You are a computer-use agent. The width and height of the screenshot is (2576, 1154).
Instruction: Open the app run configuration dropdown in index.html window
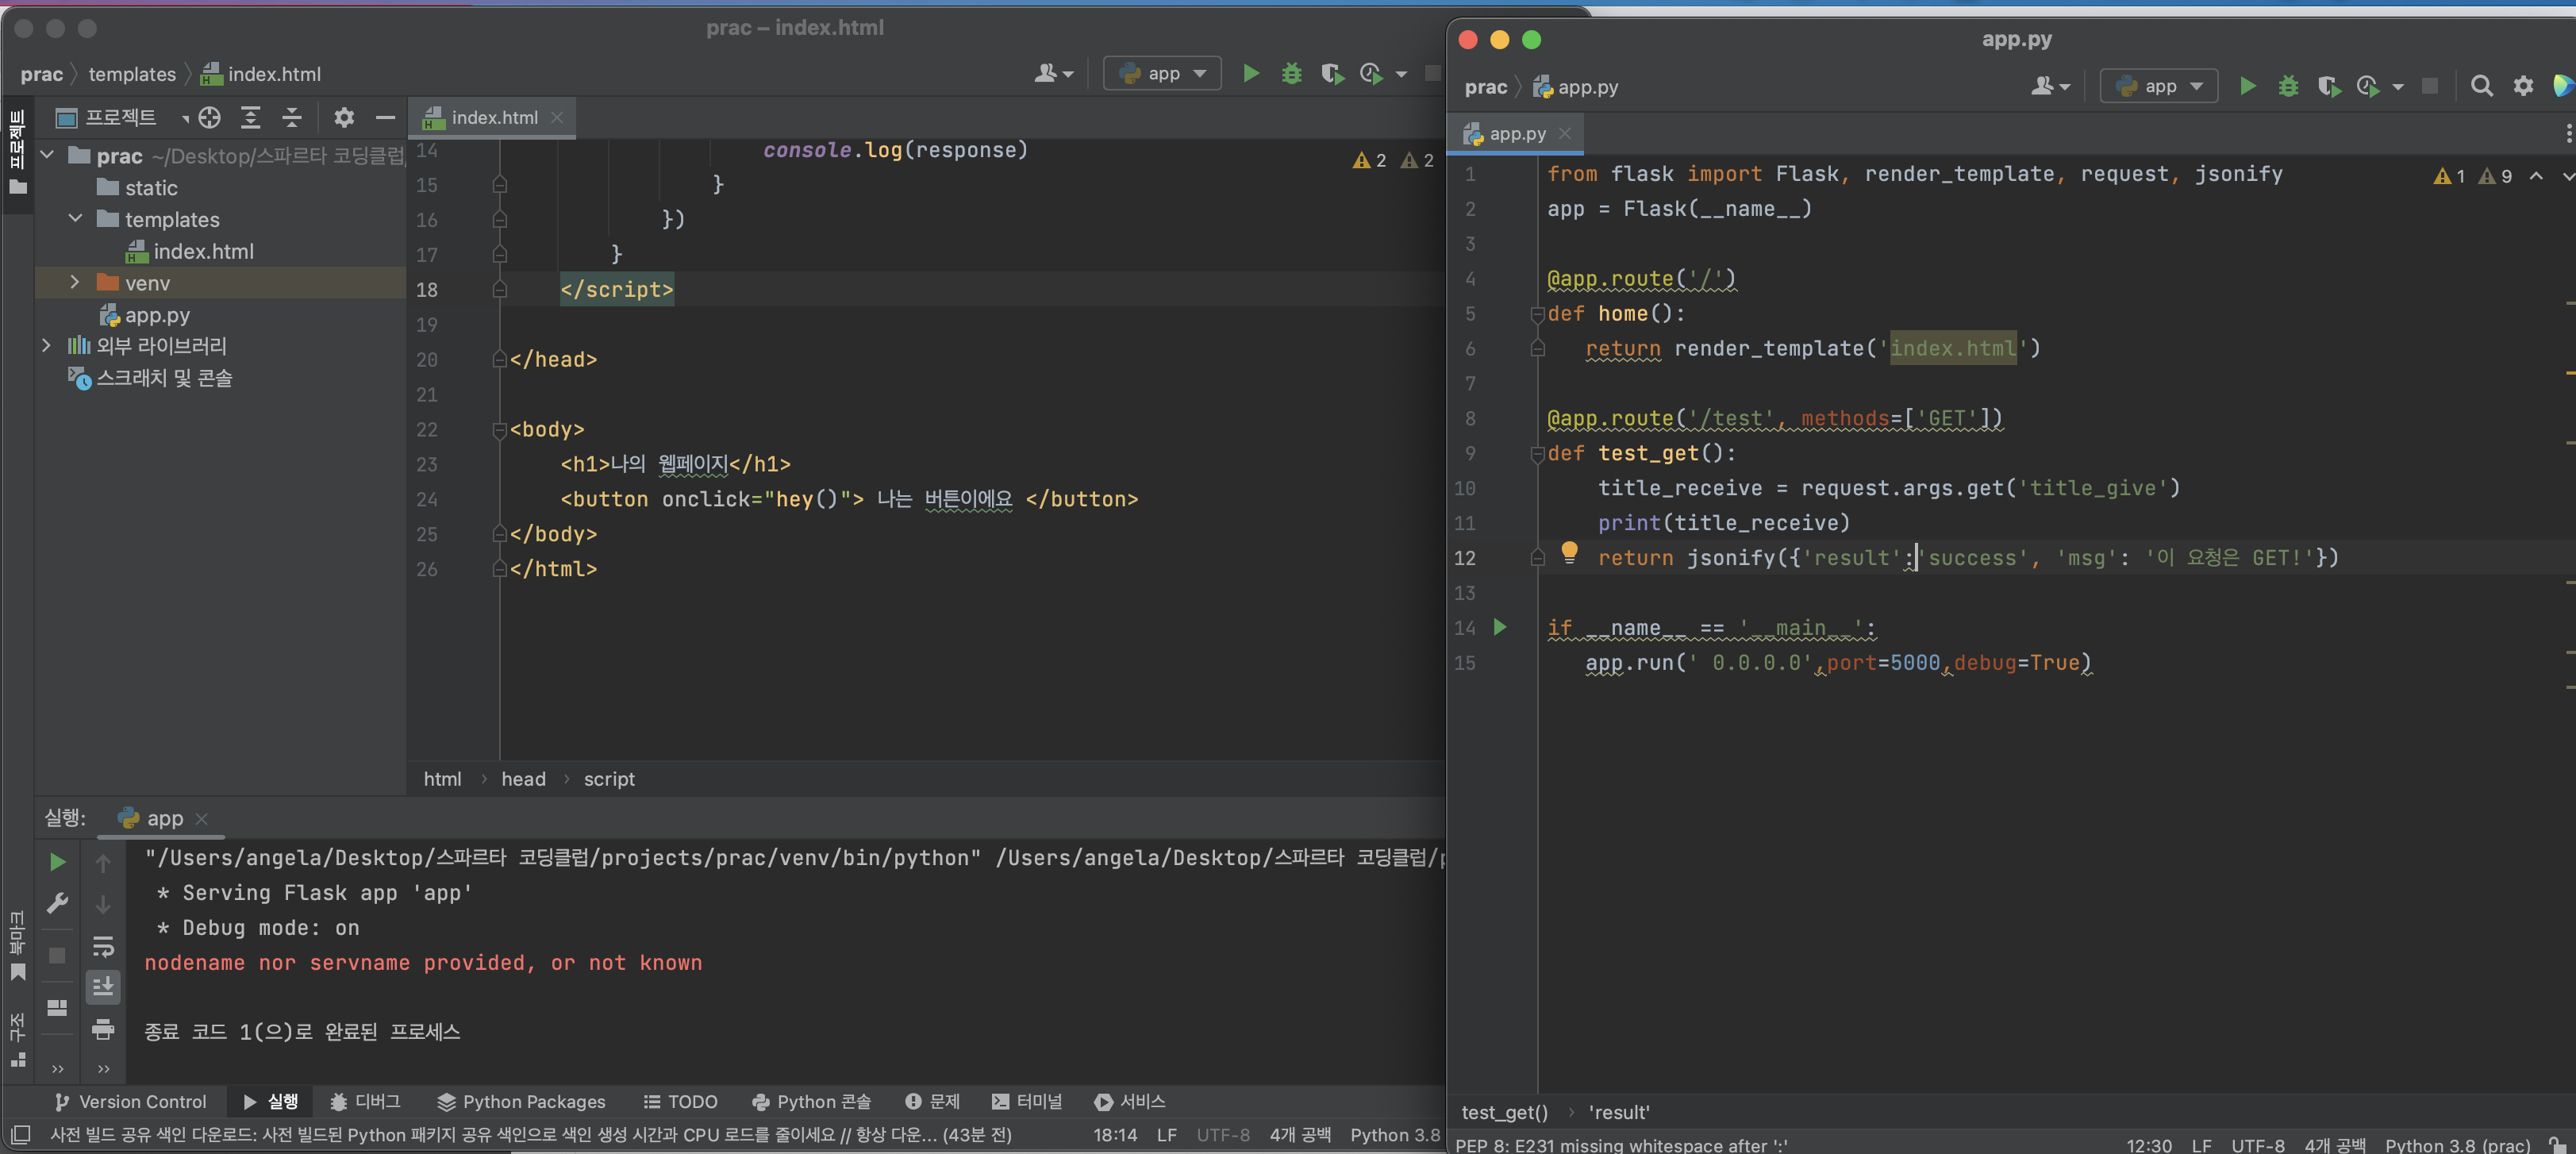tap(1162, 73)
